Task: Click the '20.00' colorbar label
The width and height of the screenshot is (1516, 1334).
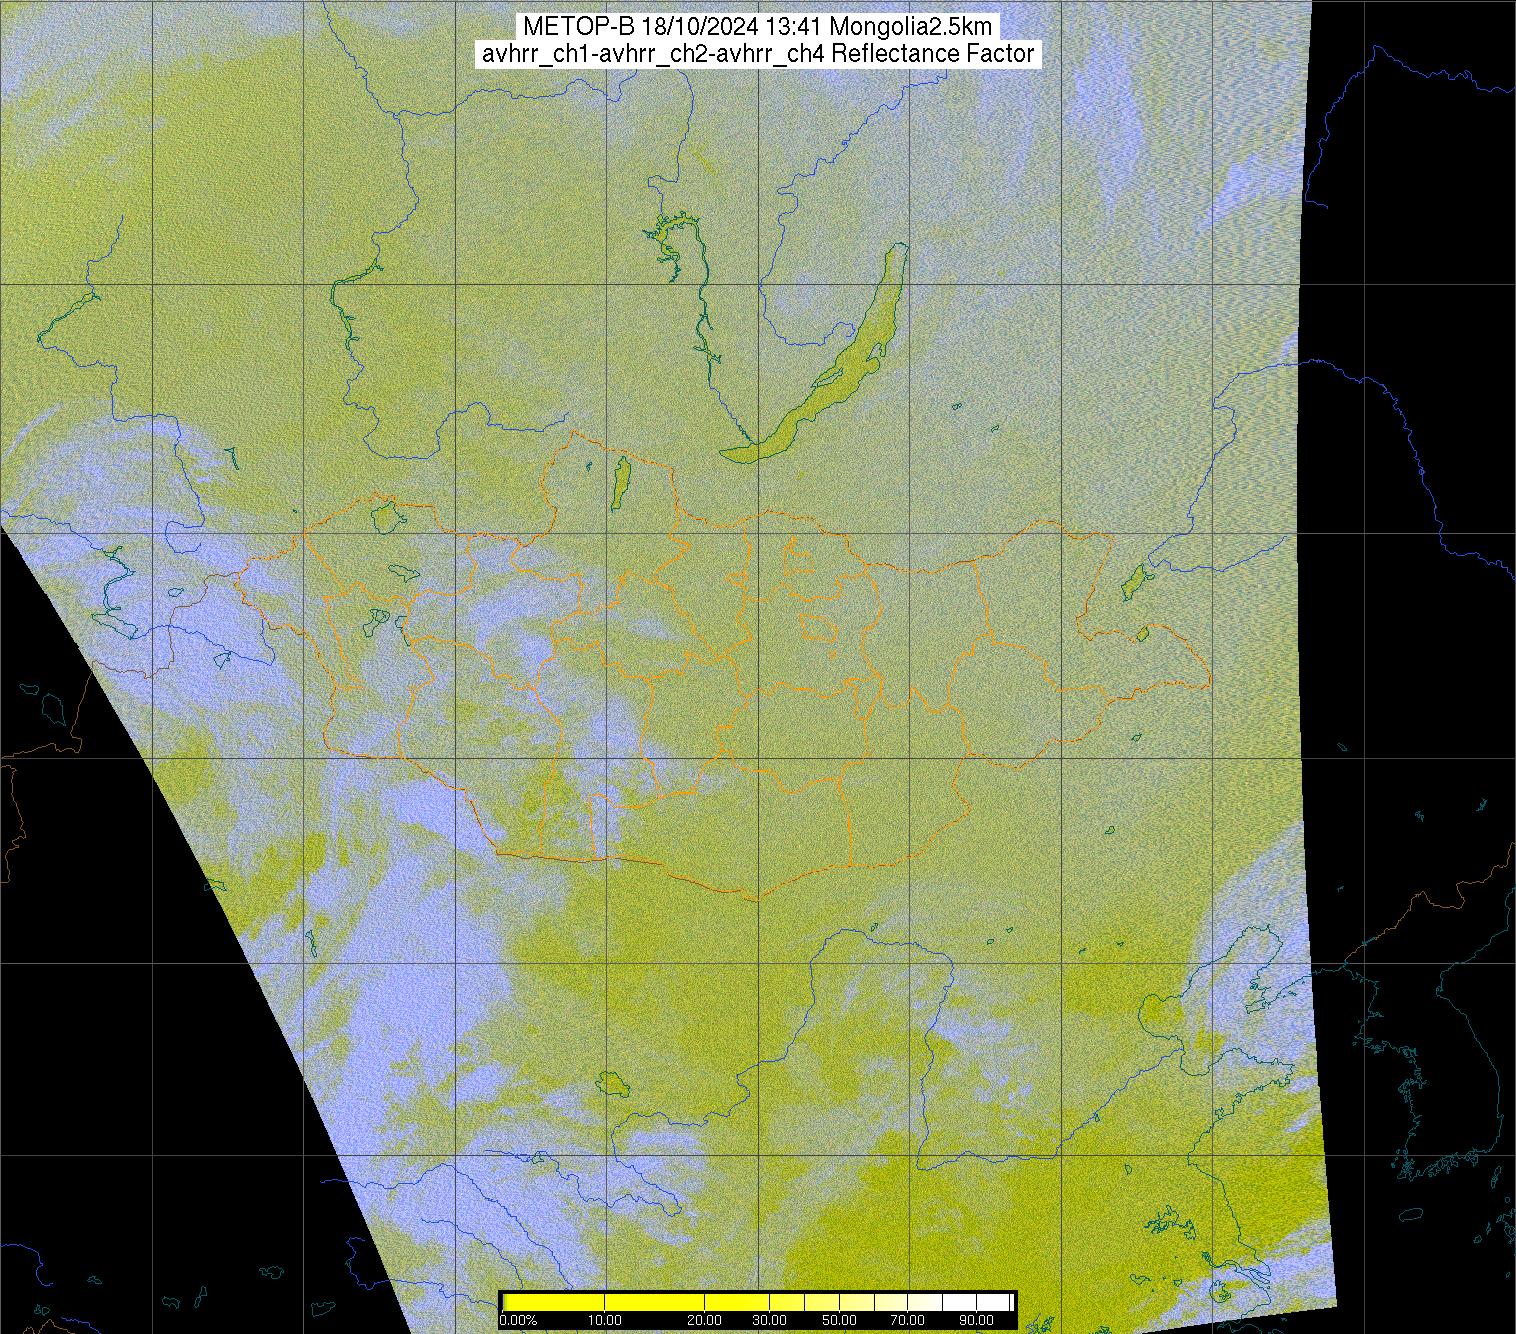Action: click(x=705, y=1321)
